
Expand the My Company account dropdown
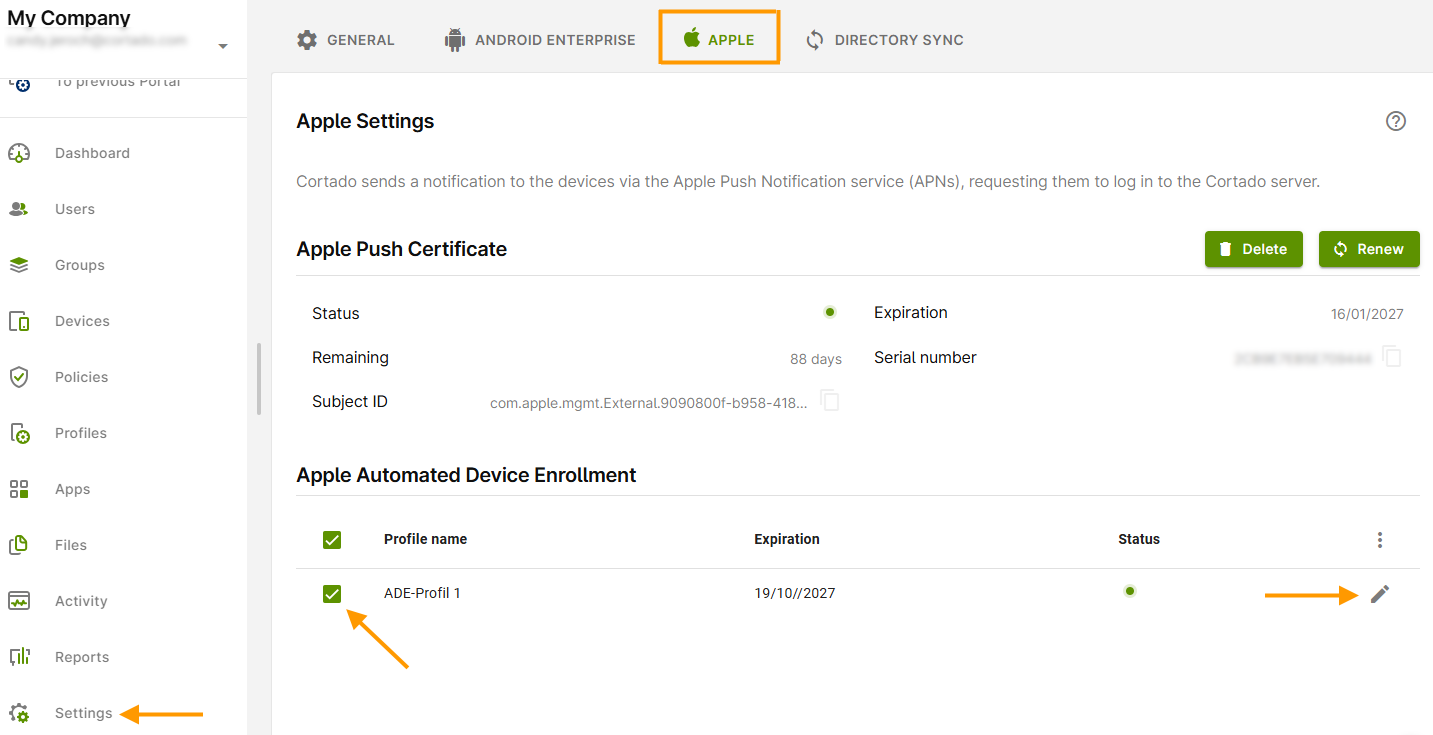[223, 46]
